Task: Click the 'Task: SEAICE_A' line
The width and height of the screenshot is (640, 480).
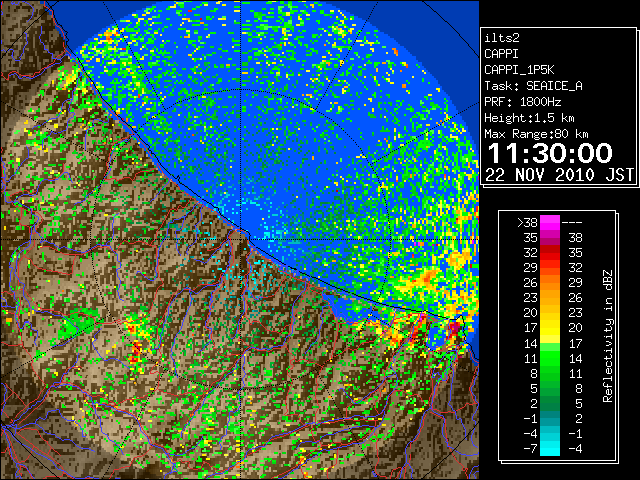Action: [533, 86]
